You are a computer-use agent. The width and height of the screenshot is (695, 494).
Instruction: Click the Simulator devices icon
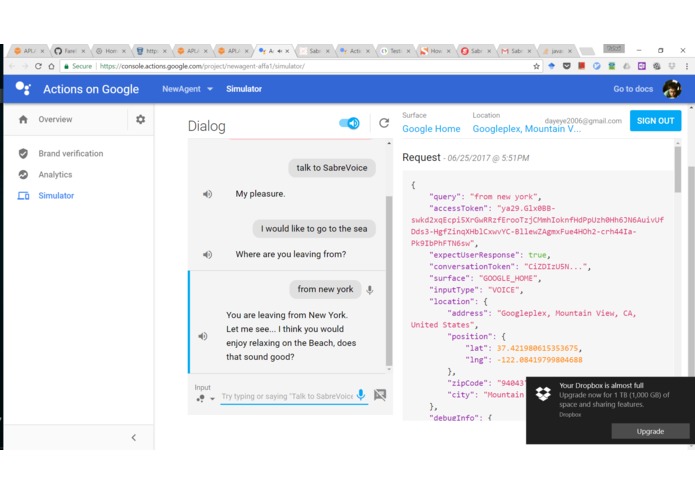(23, 195)
